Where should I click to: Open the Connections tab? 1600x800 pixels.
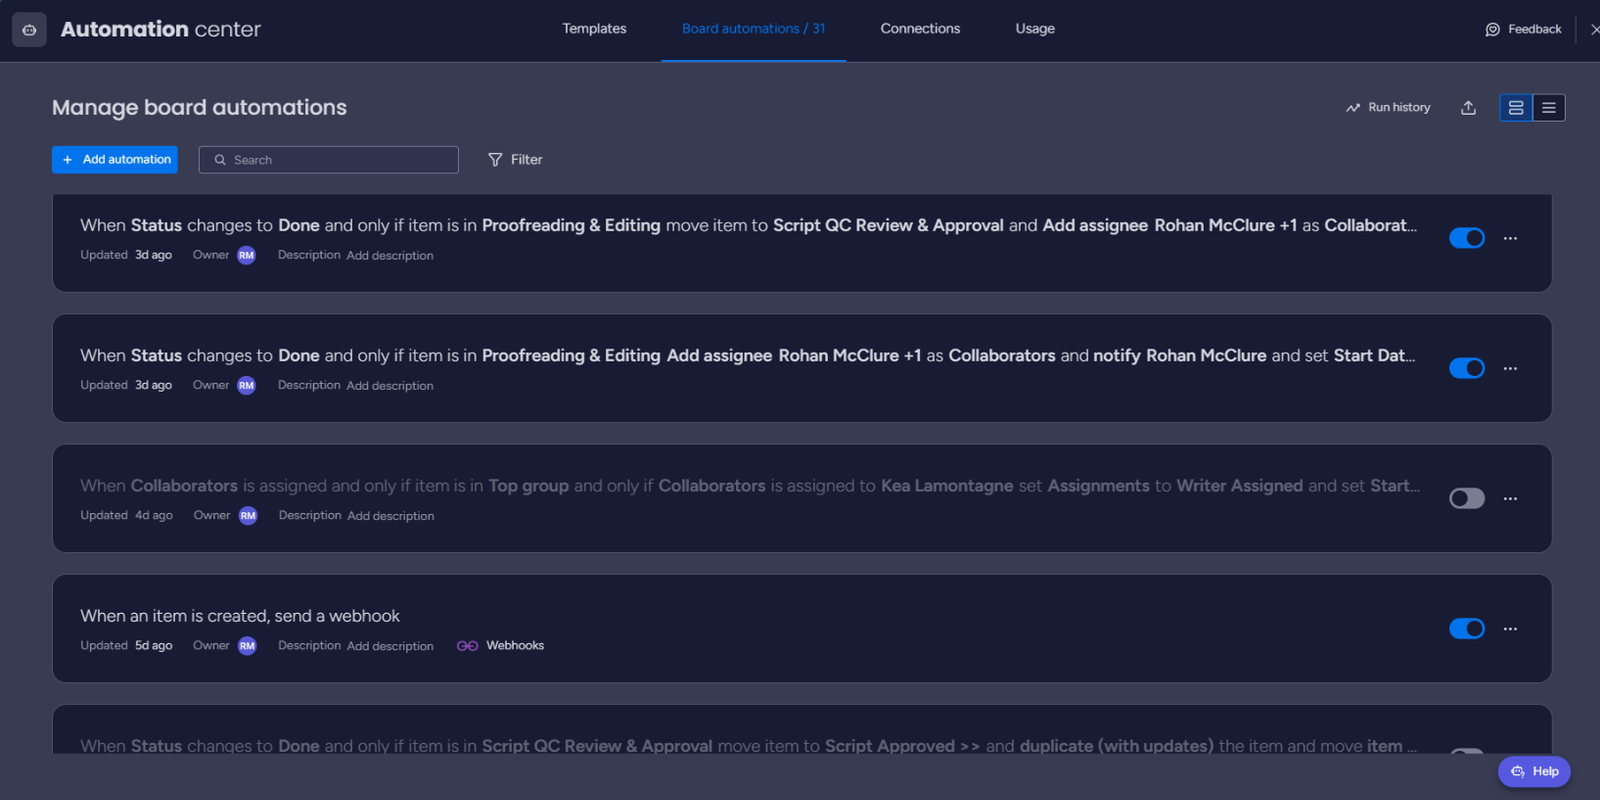[920, 29]
